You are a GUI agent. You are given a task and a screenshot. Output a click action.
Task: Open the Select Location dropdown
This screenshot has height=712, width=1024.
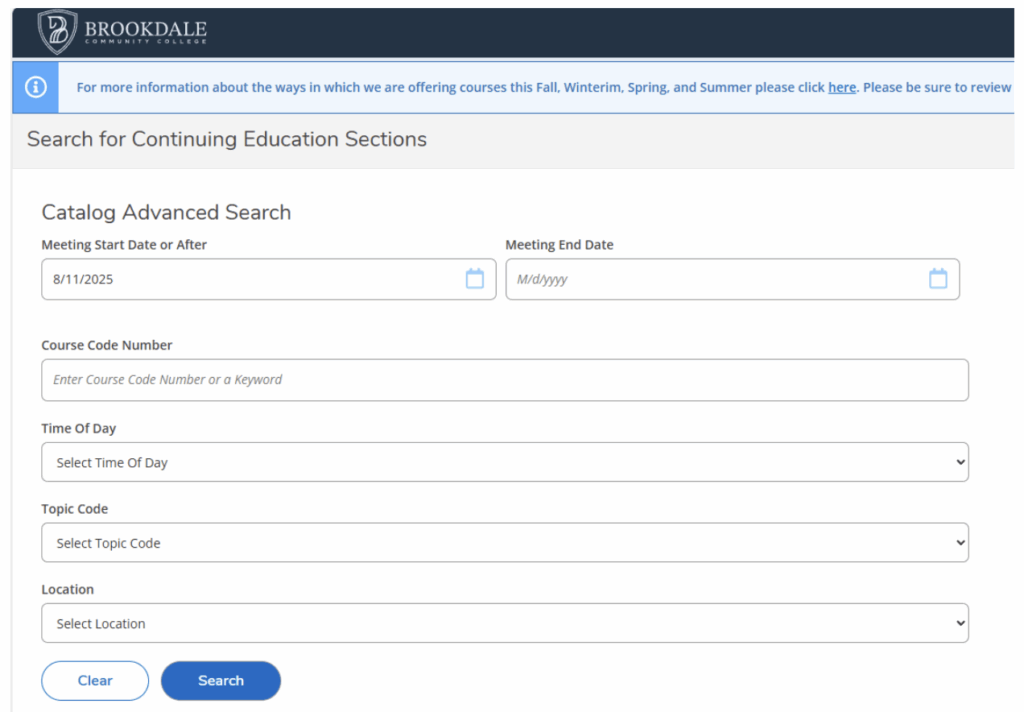coord(505,623)
